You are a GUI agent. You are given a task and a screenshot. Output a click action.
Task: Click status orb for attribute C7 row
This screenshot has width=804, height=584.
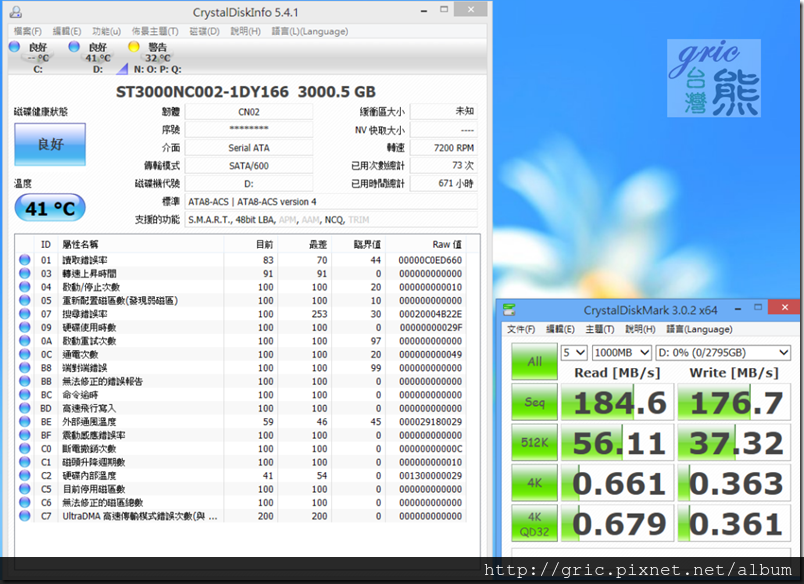pyautogui.click(x=25, y=516)
